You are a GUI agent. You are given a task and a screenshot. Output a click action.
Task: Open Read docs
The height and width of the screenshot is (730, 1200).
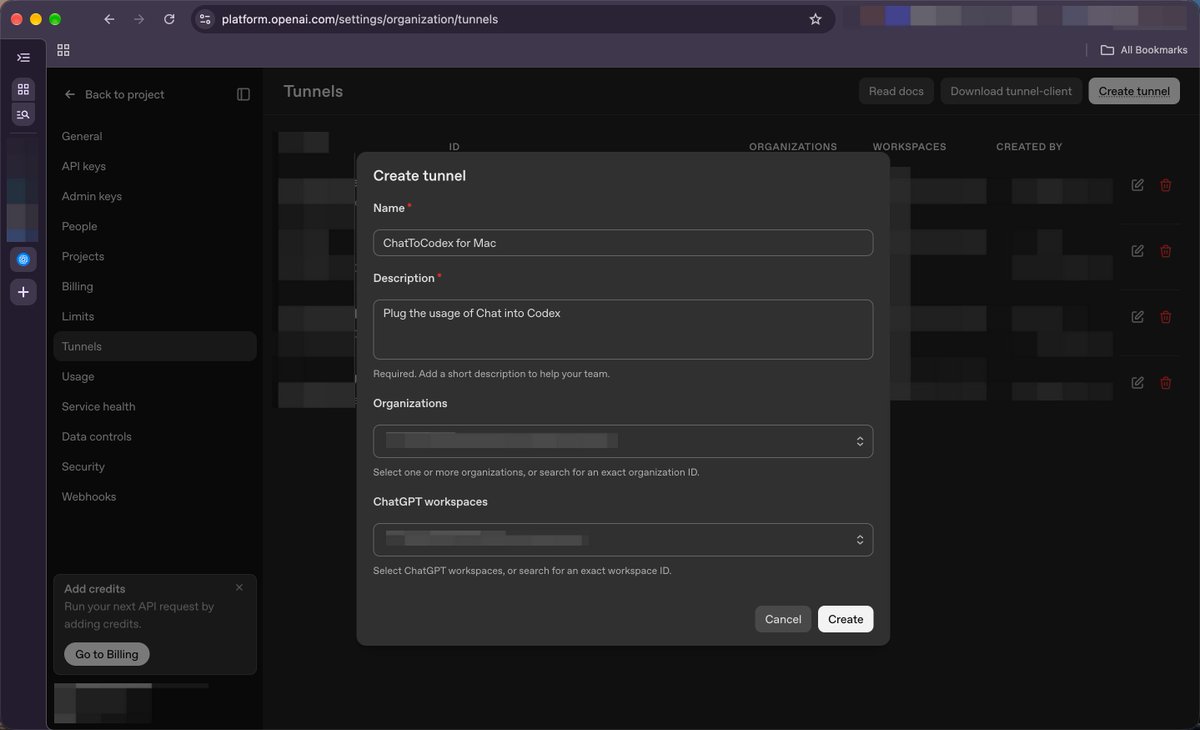pyautogui.click(x=896, y=91)
